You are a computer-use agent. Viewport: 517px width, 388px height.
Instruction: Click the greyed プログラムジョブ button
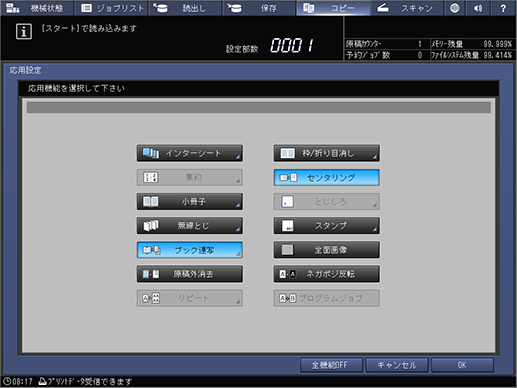tap(327, 298)
